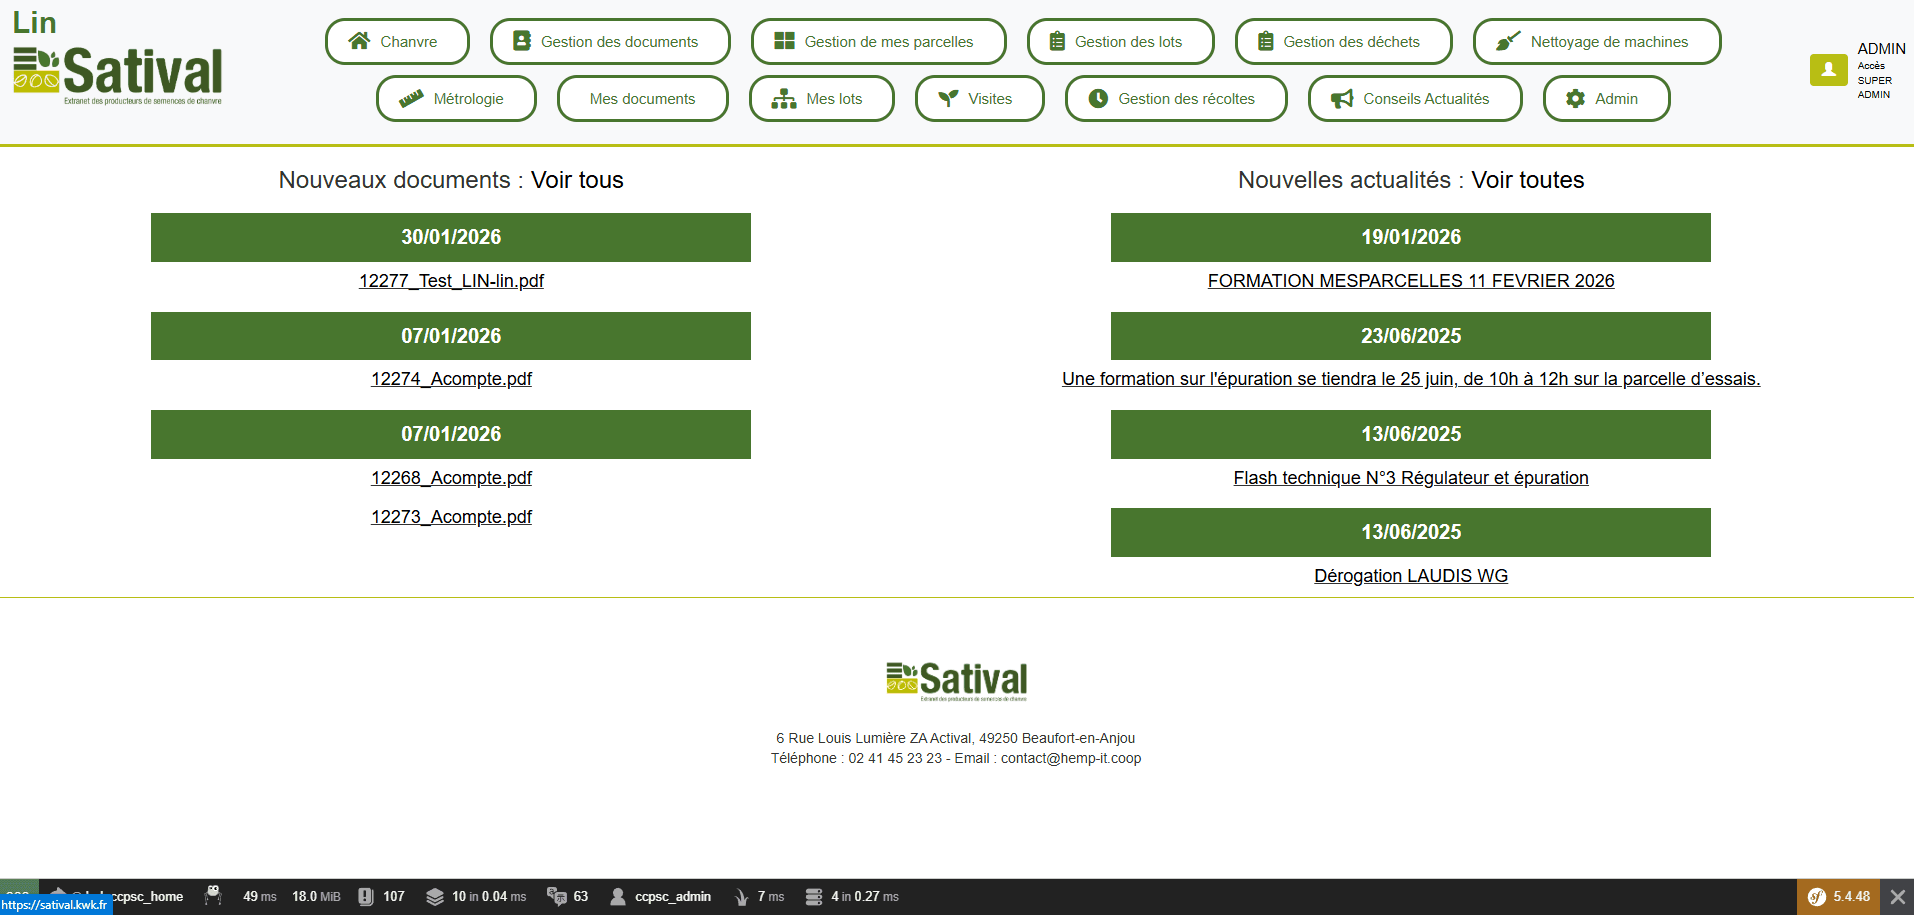The height and width of the screenshot is (915, 1914).
Task: Open Flash technique N°3 news item
Action: click(1411, 478)
